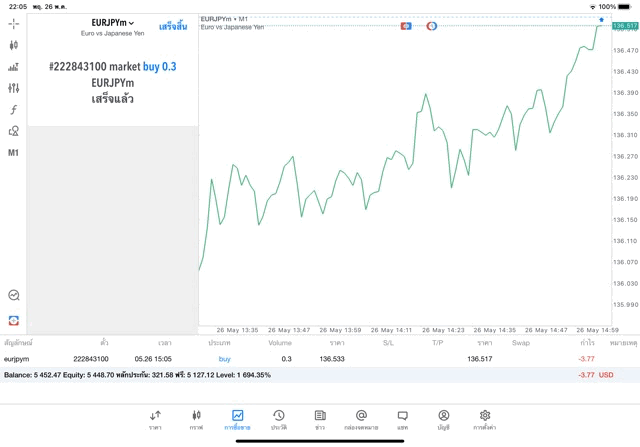Open chart type candlestick icon in sidebar
Viewport: 640px width, 447px height.
point(14,45)
